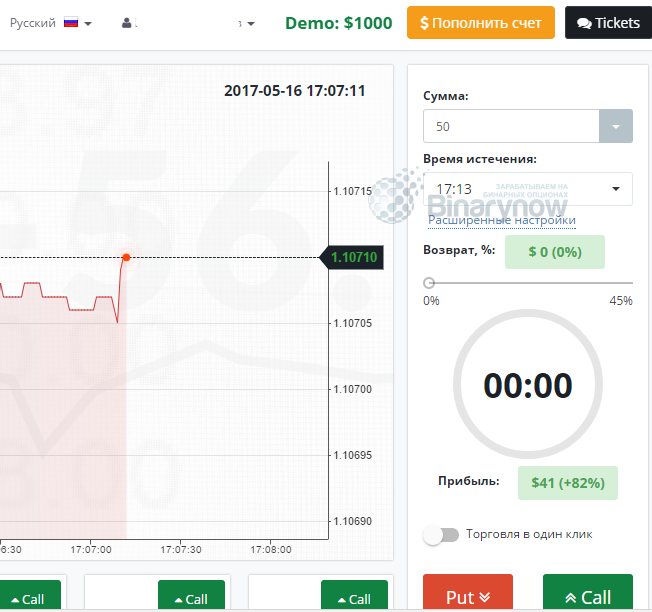
Task: Click the 17:07:30 time axis label
Action: [181, 550]
